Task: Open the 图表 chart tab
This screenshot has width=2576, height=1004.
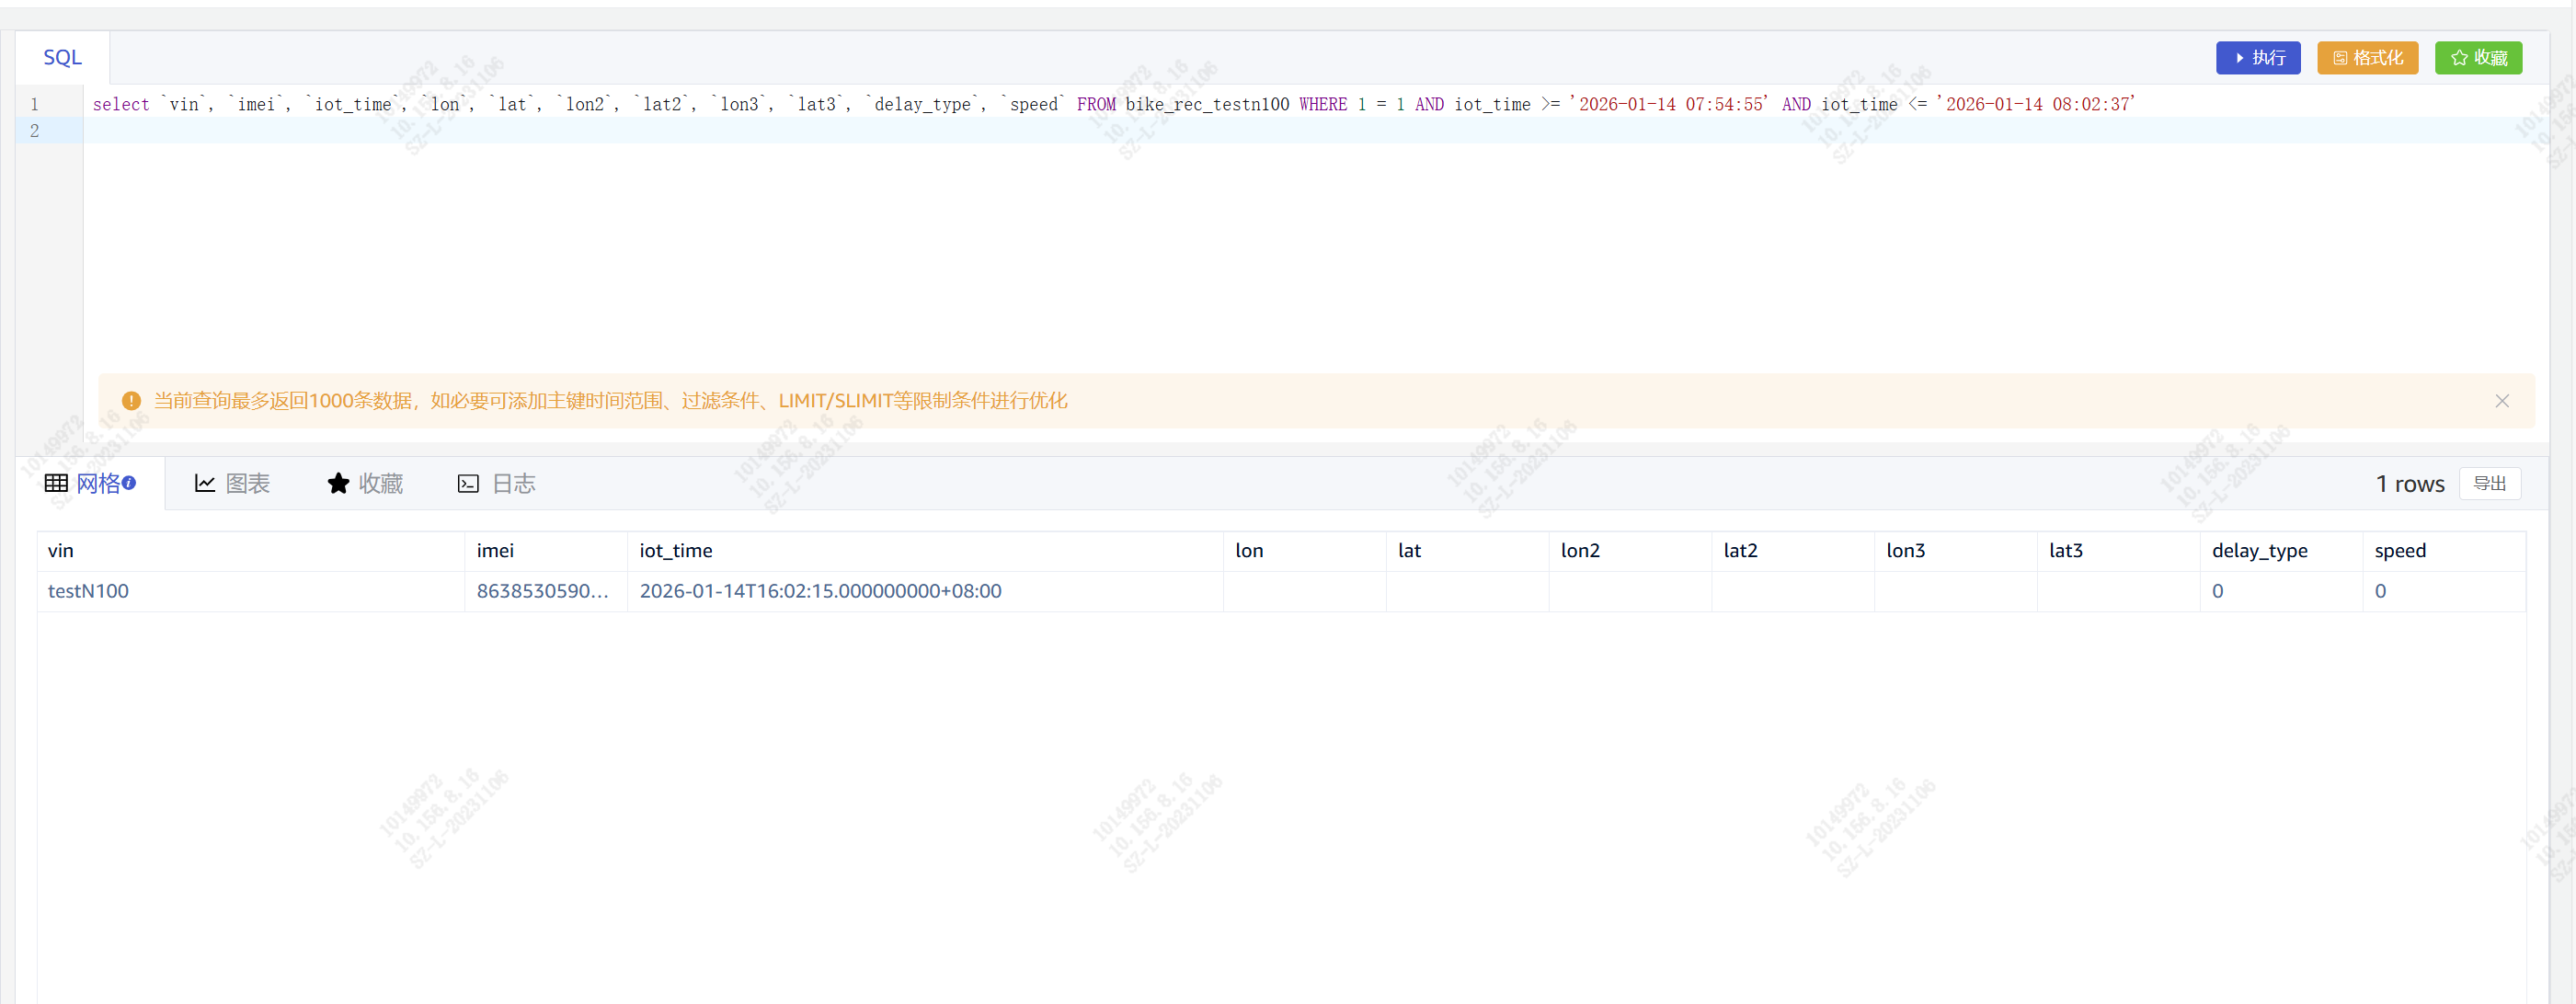Action: pyautogui.click(x=232, y=484)
